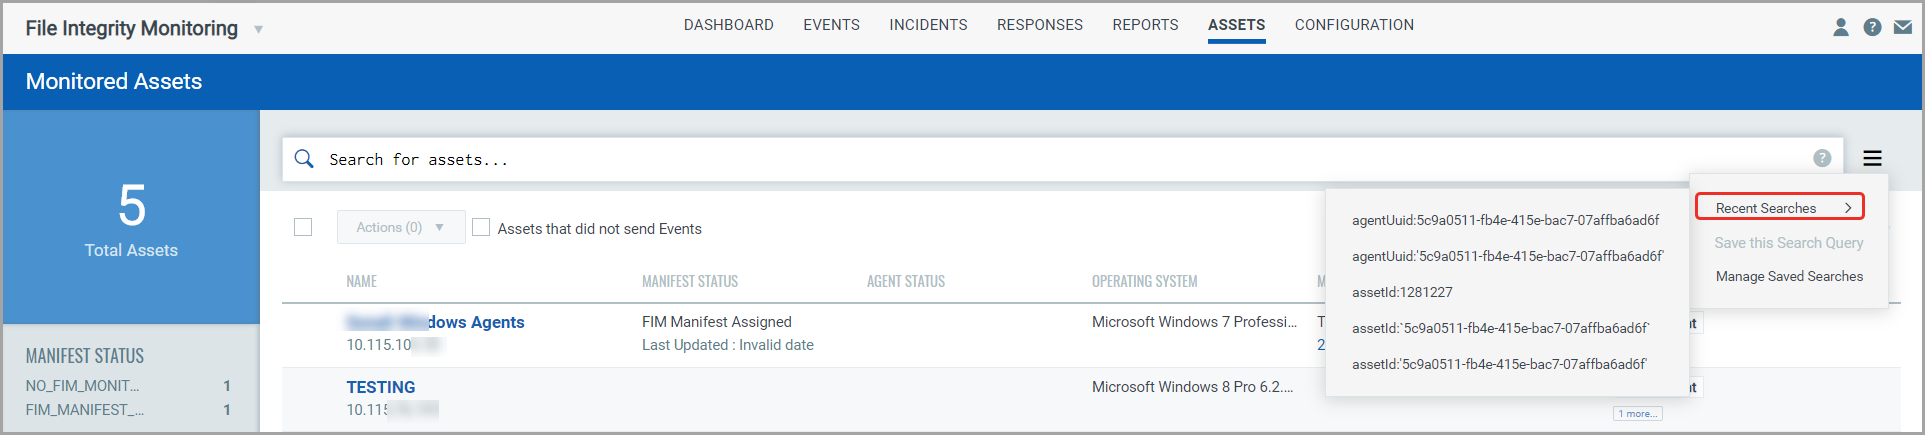Open search help icon in the search bar
1925x435 pixels.
click(x=1822, y=158)
